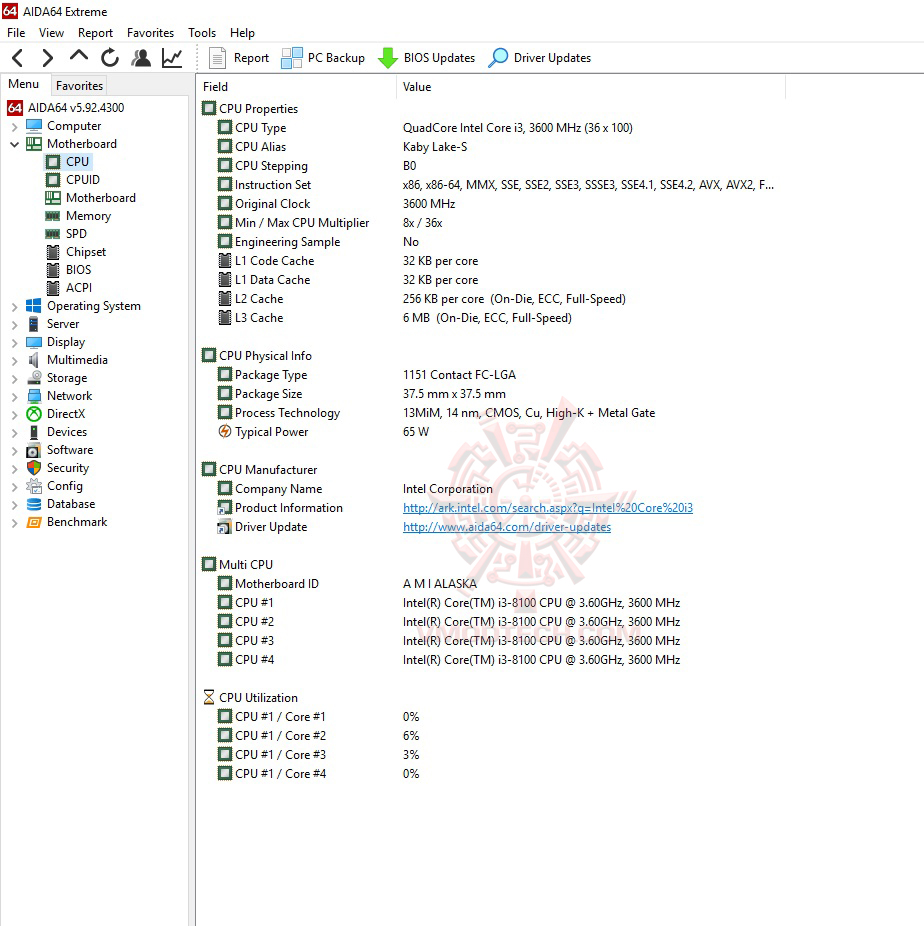The width and height of the screenshot is (924, 926).
Task: Select the CPU Stepping row
Action: tap(493, 166)
